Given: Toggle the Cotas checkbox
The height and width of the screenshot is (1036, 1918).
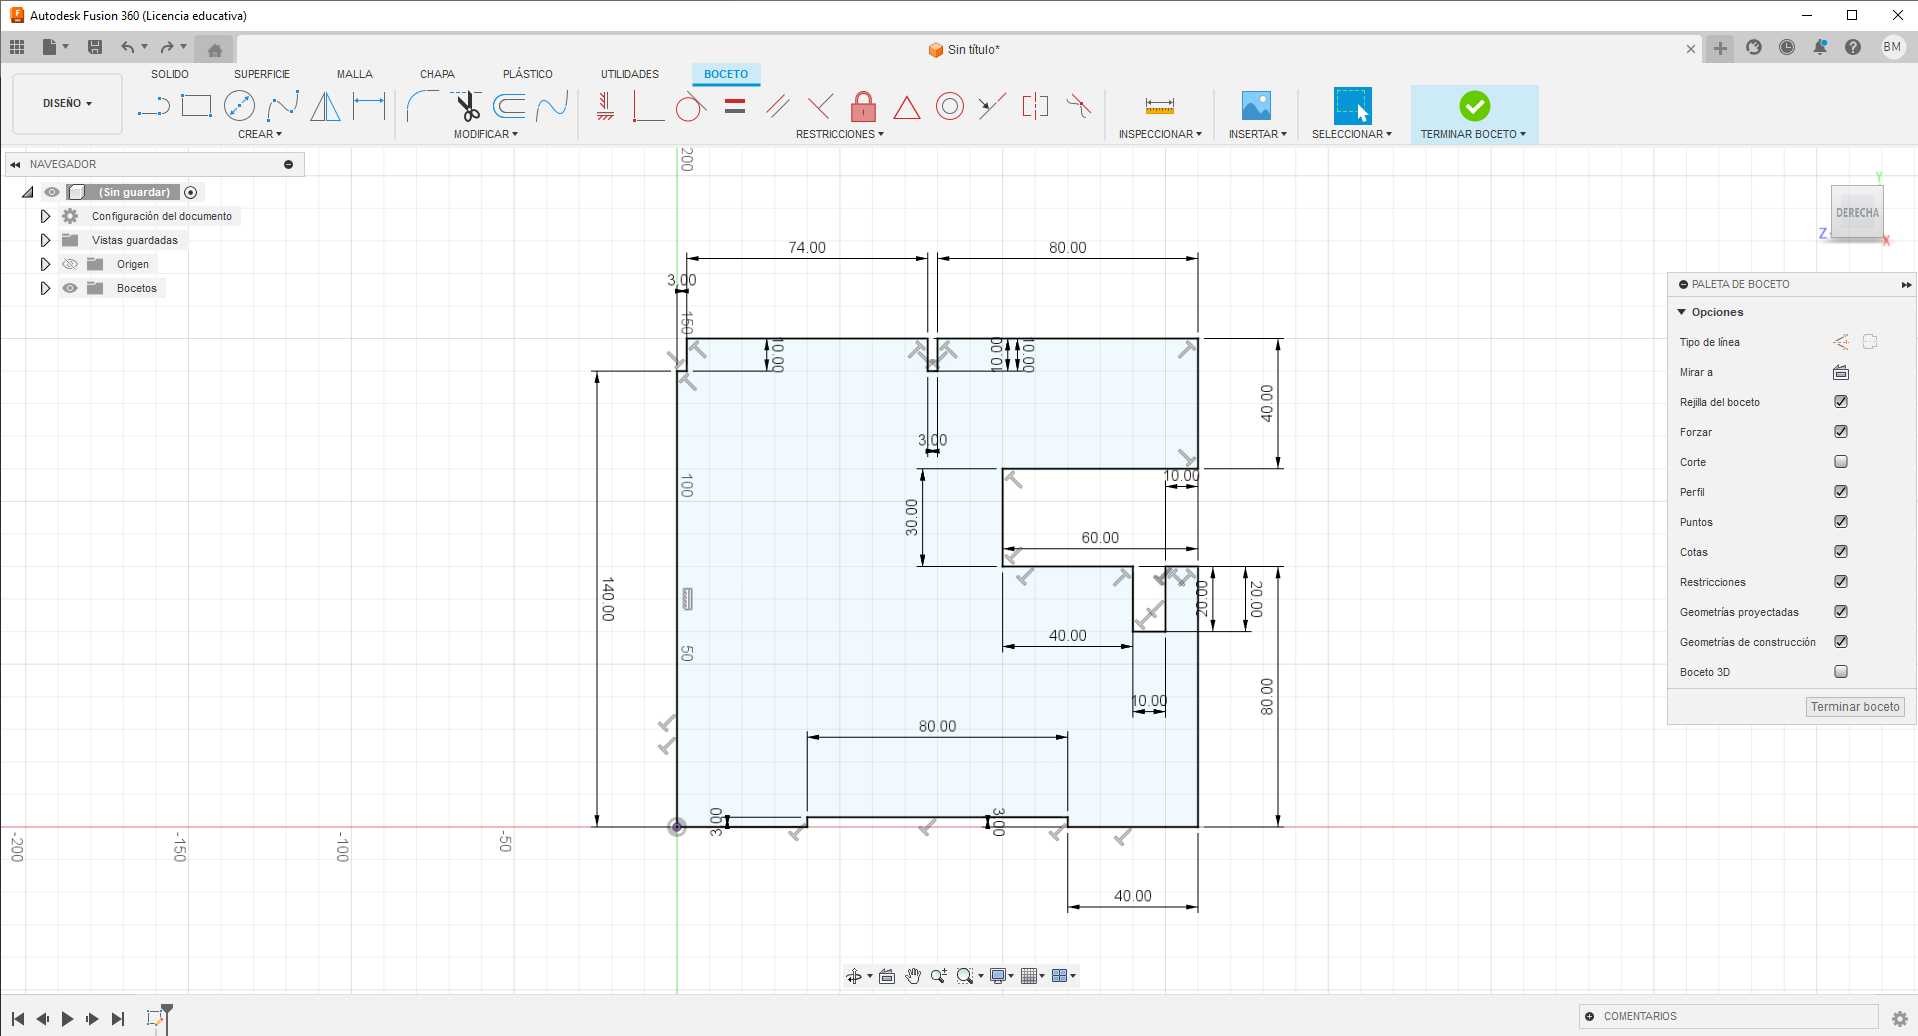Looking at the screenshot, I should click(1841, 552).
